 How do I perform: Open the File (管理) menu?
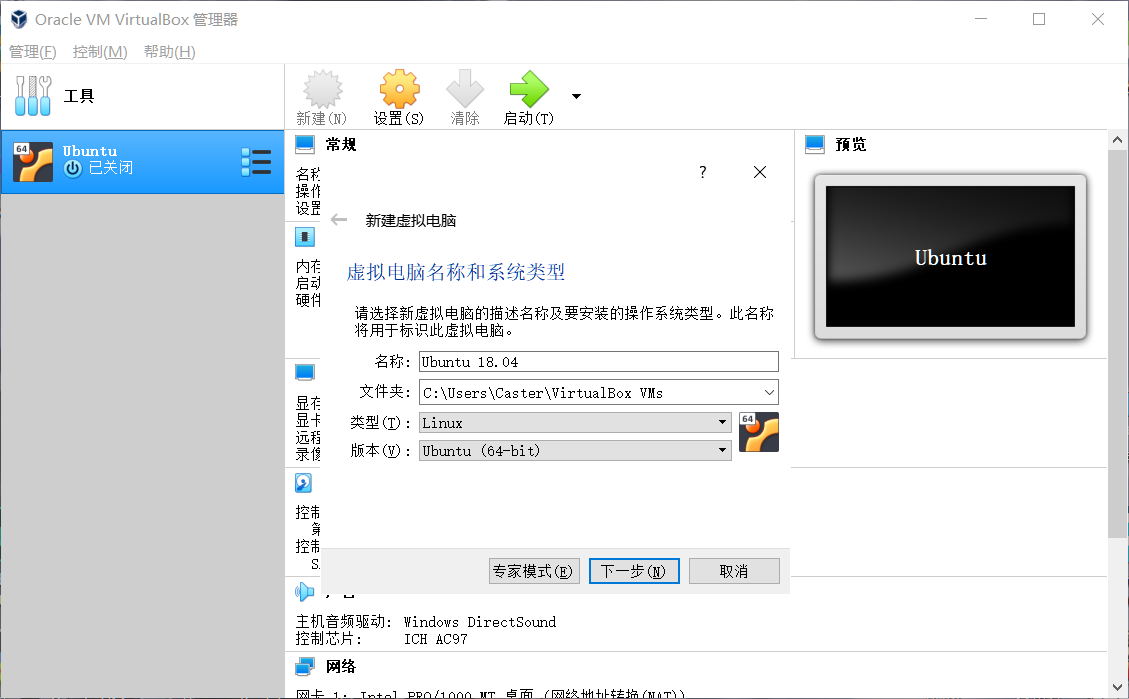coord(32,52)
